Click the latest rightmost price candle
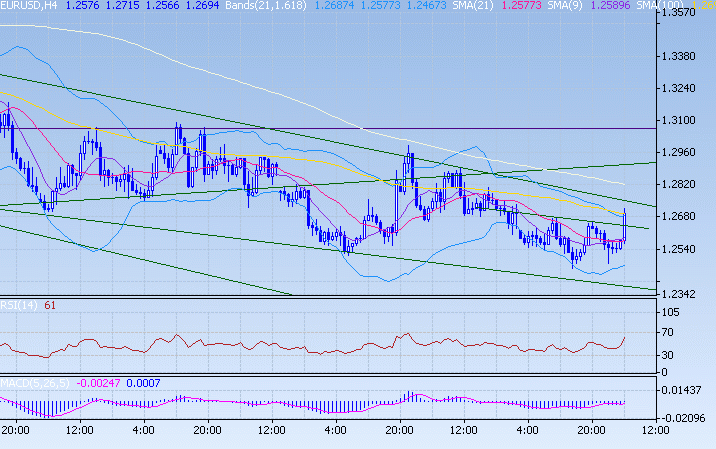 624,227
